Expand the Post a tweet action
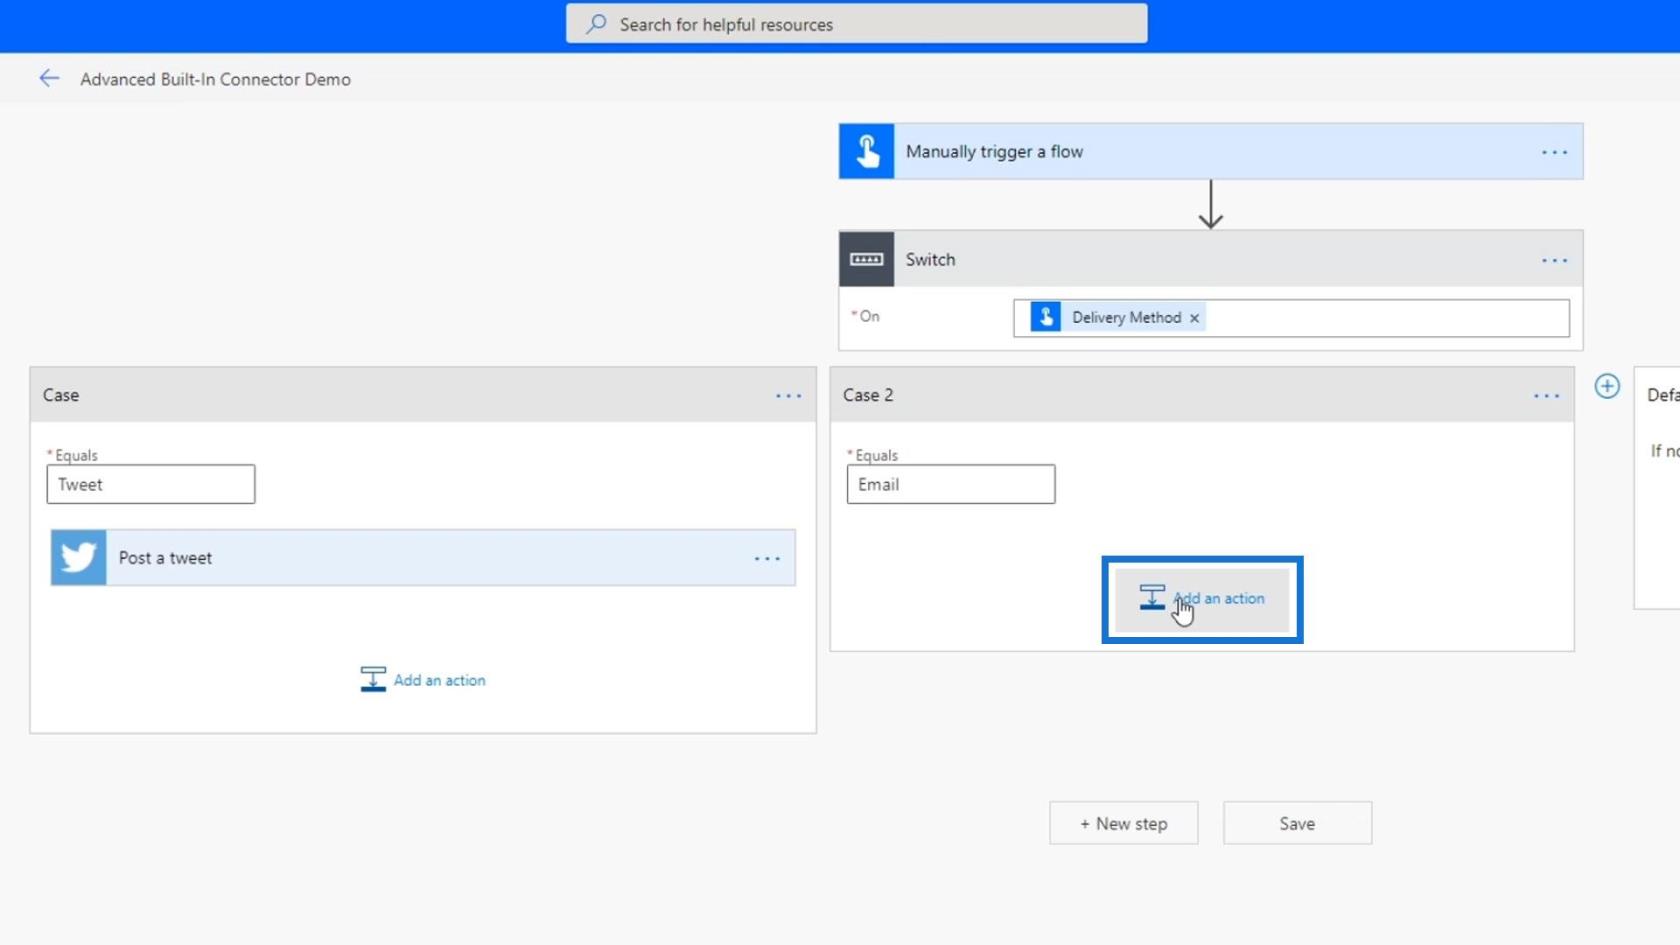Viewport: 1680px width, 945px height. [x=423, y=558]
